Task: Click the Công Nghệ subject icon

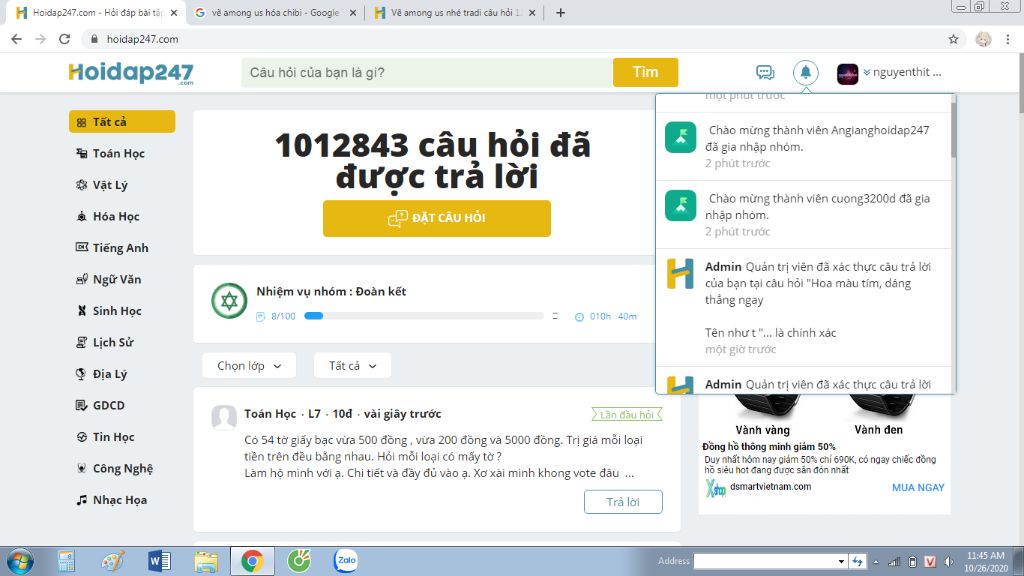Action: pyautogui.click(x=82, y=468)
